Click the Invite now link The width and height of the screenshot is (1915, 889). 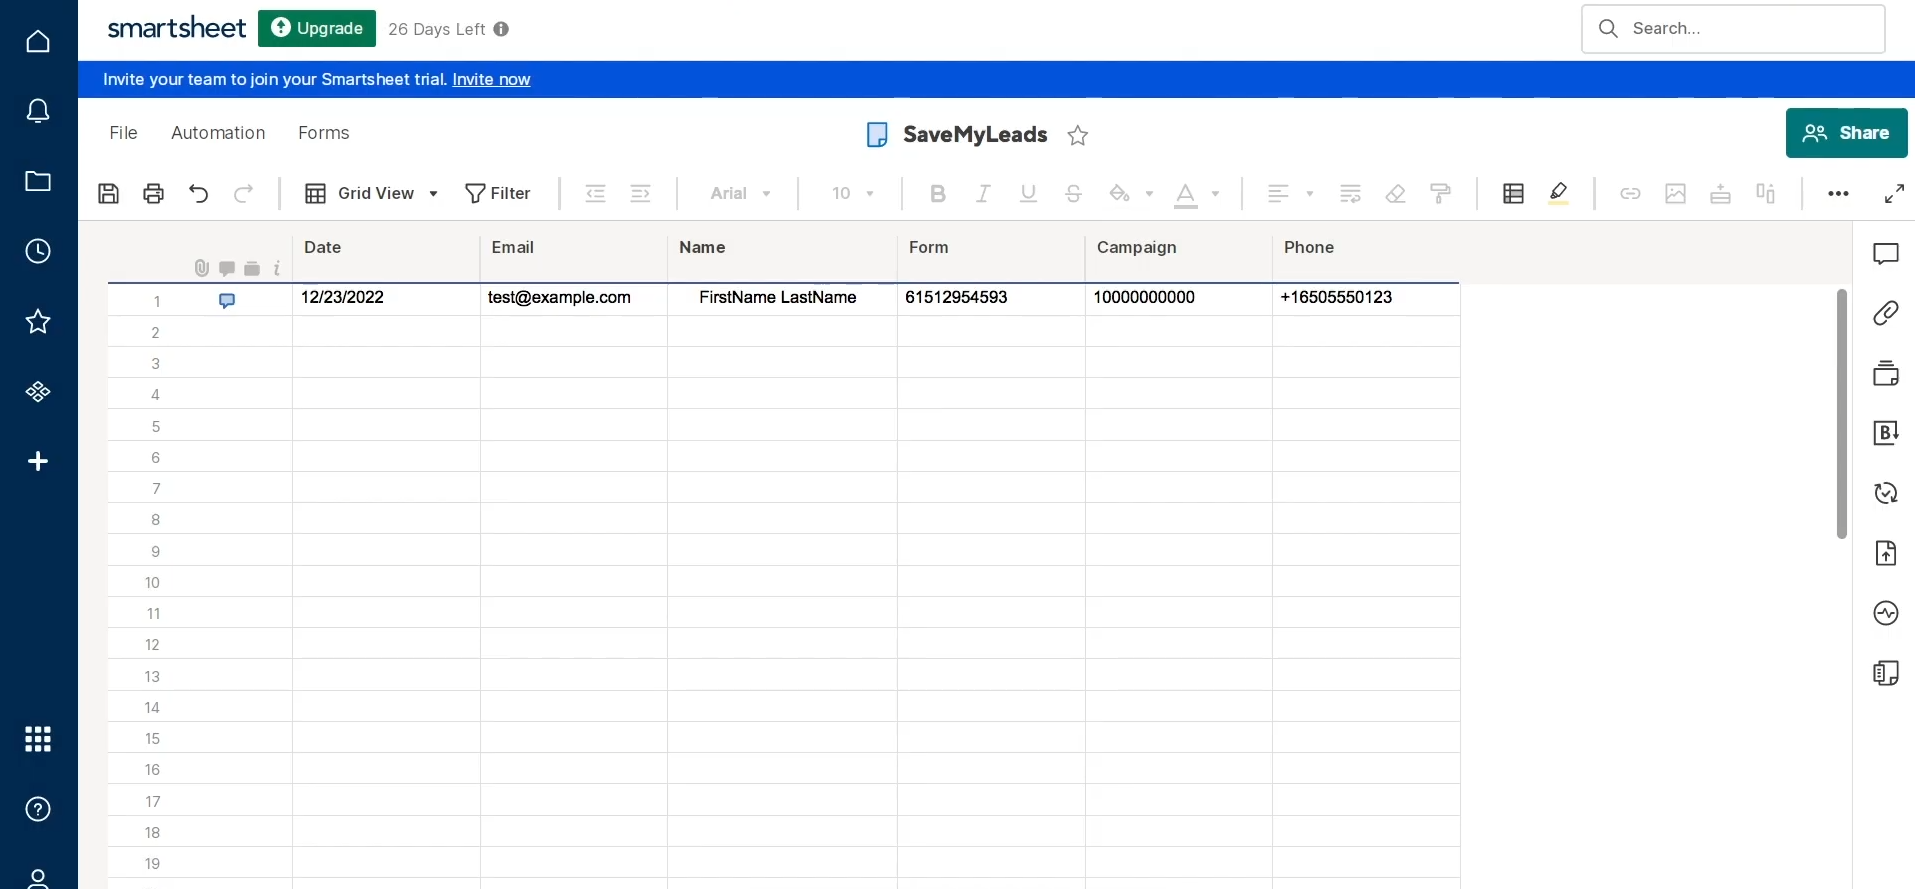(x=491, y=79)
